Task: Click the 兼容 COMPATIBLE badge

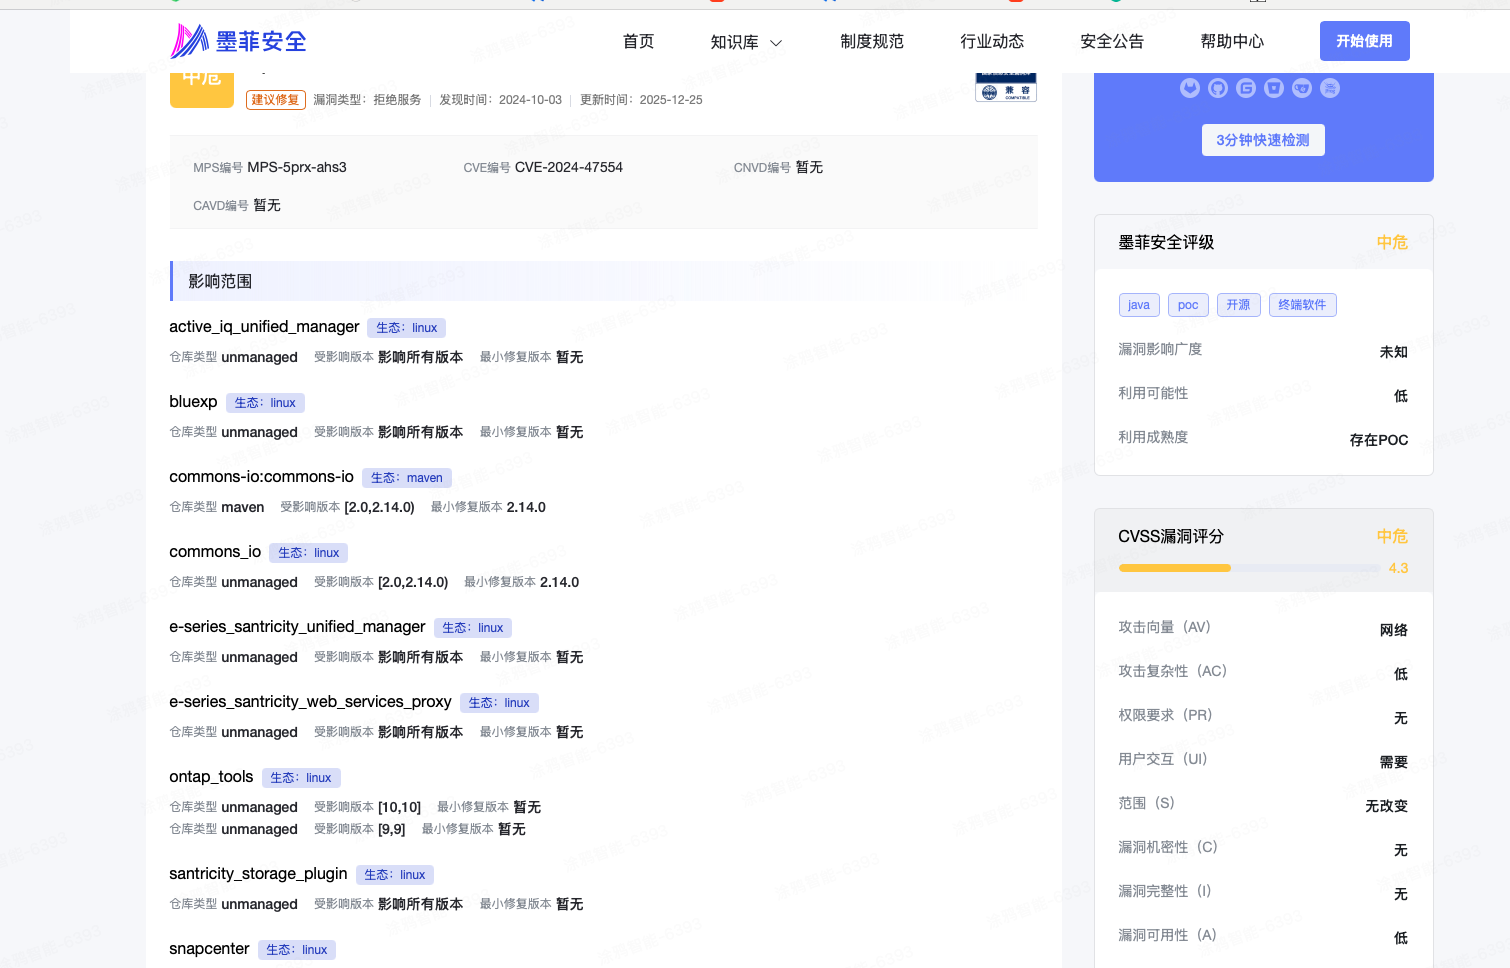Action: (1006, 87)
